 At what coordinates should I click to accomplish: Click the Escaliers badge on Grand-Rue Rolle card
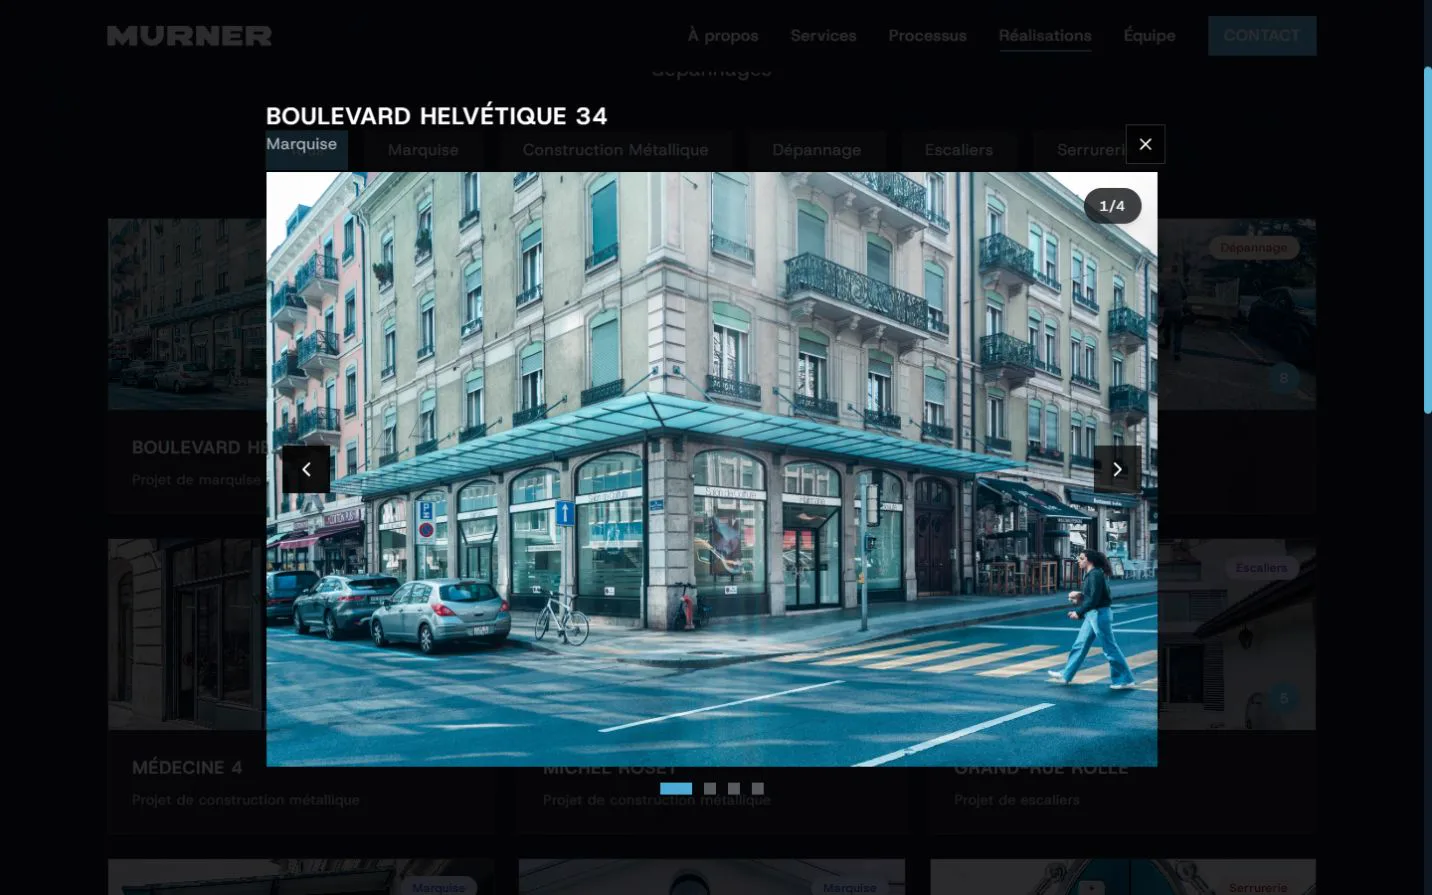(x=1261, y=567)
